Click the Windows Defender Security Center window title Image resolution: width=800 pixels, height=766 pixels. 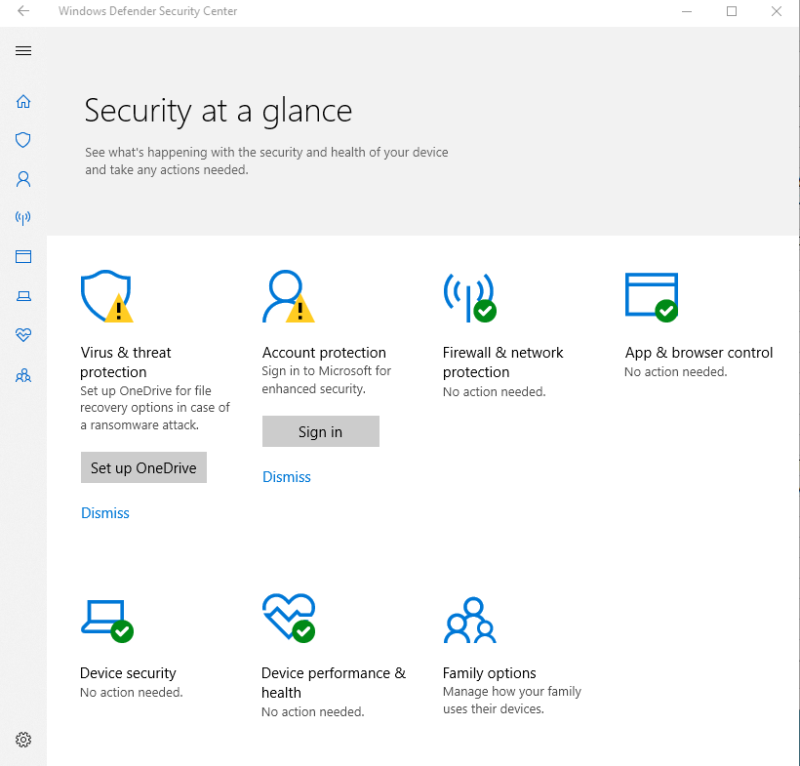pos(147,11)
